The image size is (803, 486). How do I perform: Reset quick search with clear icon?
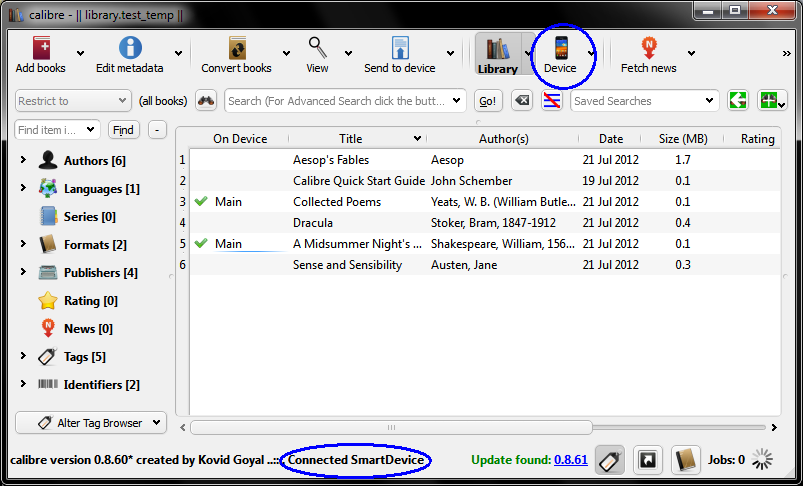coord(522,101)
